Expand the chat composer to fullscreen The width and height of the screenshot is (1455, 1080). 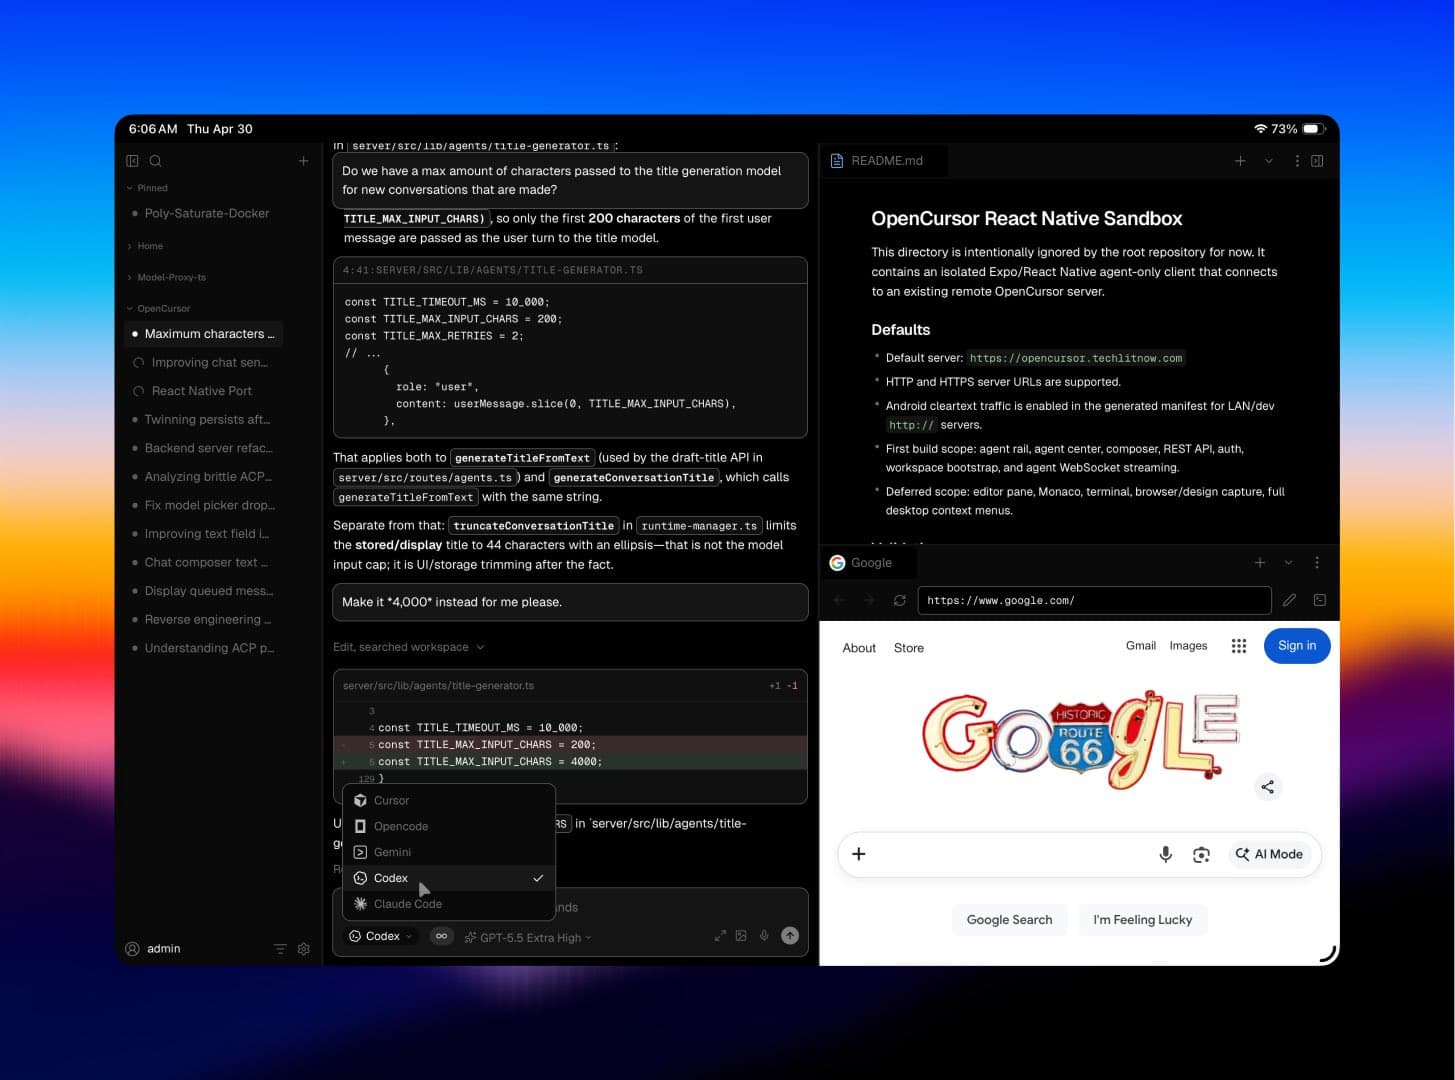pos(720,936)
